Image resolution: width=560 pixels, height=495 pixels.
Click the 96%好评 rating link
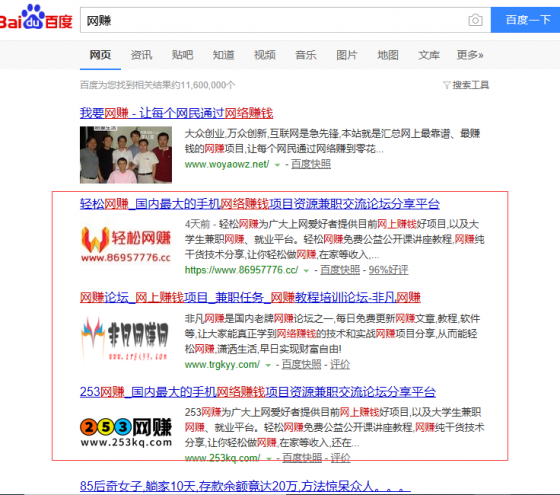click(x=388, y=270)
